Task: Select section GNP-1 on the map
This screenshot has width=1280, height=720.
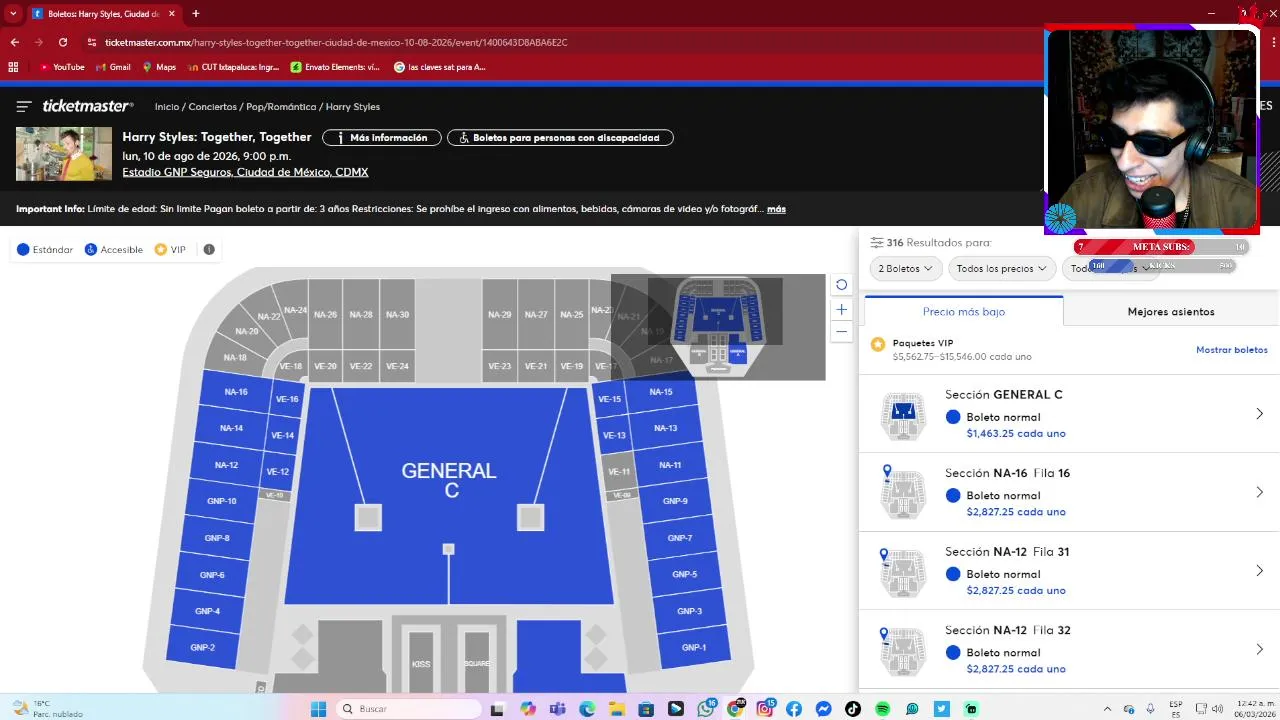Action: coord(694,647)
